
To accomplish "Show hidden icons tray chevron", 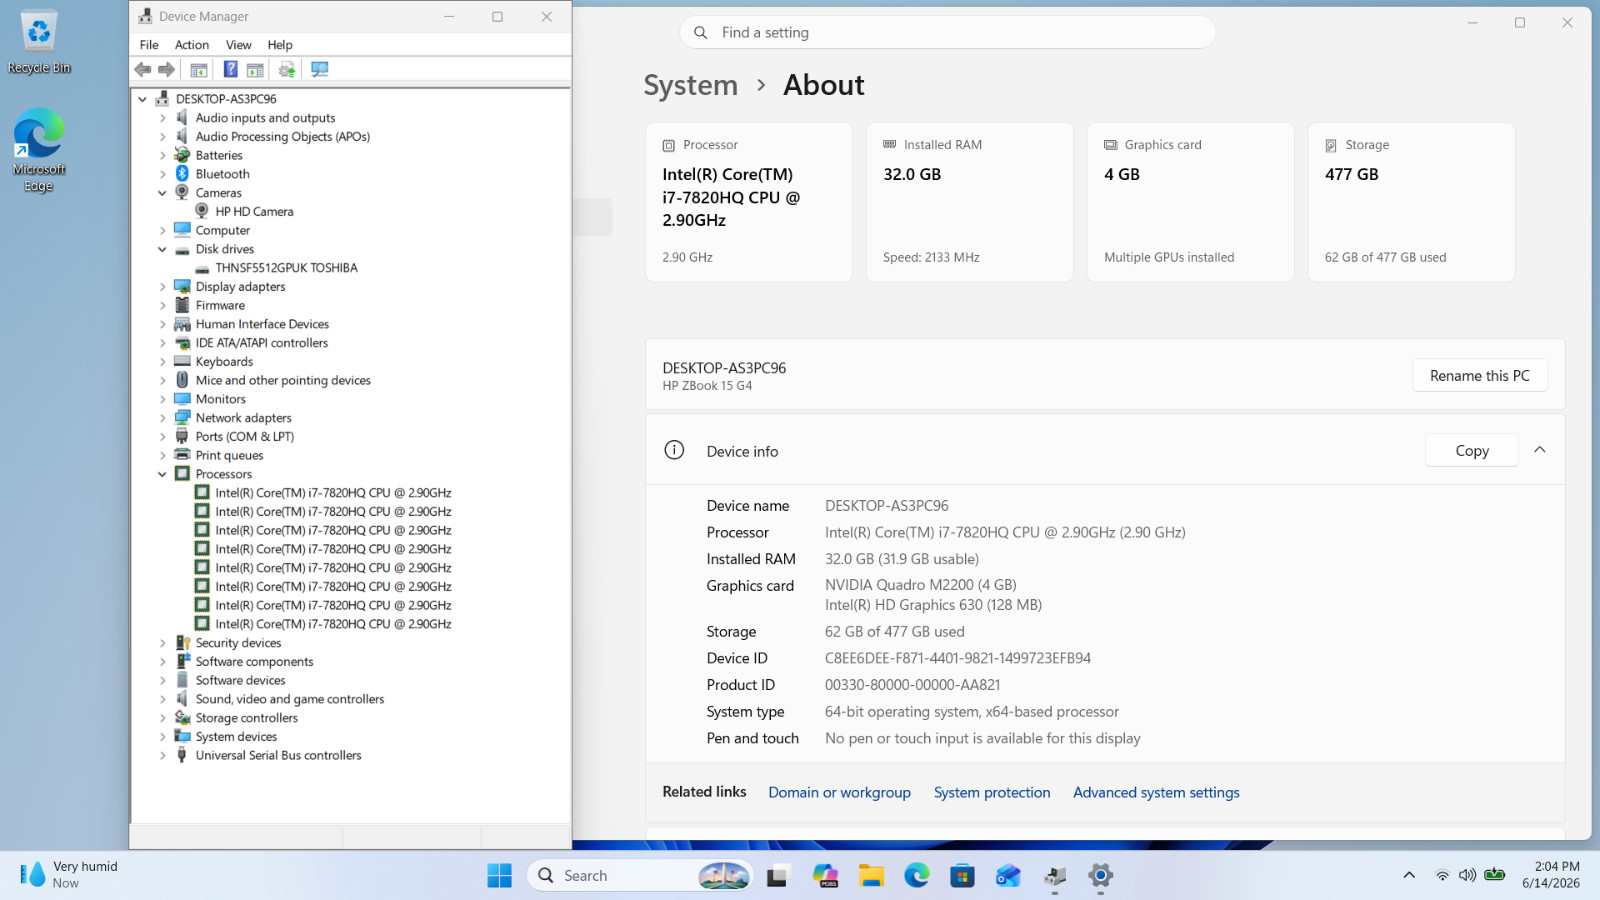I will click(x=1409, y=875).
